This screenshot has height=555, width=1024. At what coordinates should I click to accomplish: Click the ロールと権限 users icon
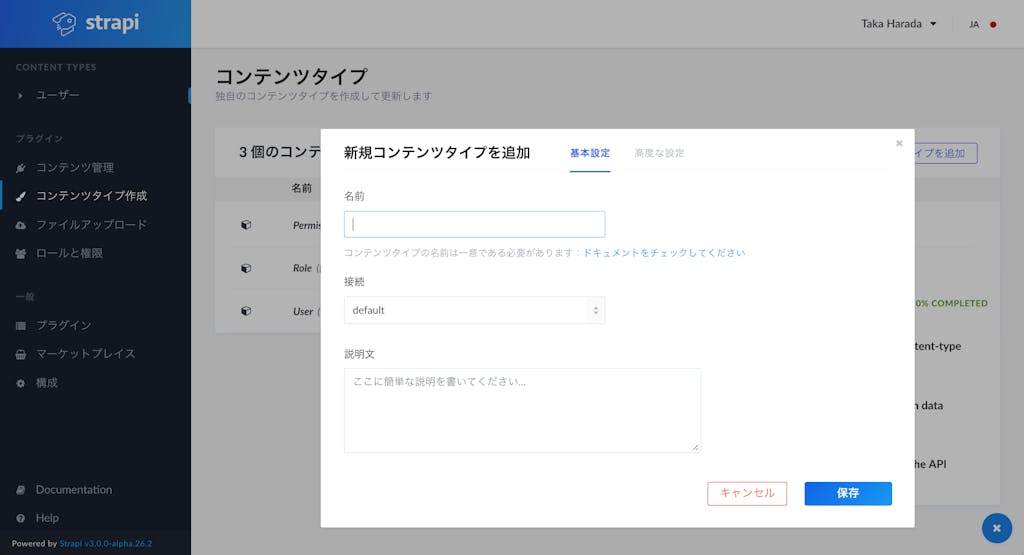coord(21,253)
